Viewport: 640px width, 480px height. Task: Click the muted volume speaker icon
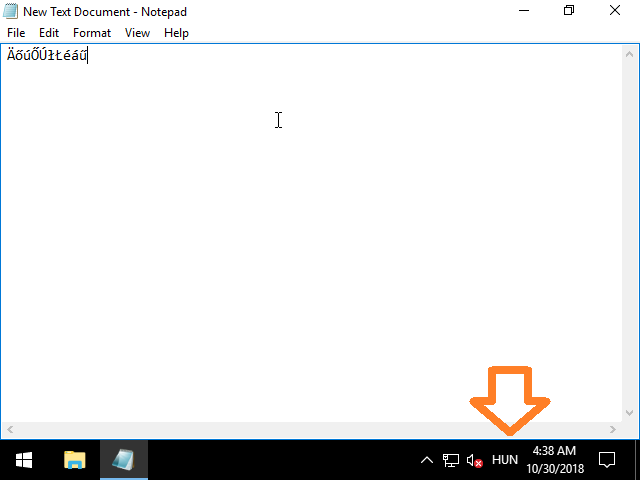point(475,460)
